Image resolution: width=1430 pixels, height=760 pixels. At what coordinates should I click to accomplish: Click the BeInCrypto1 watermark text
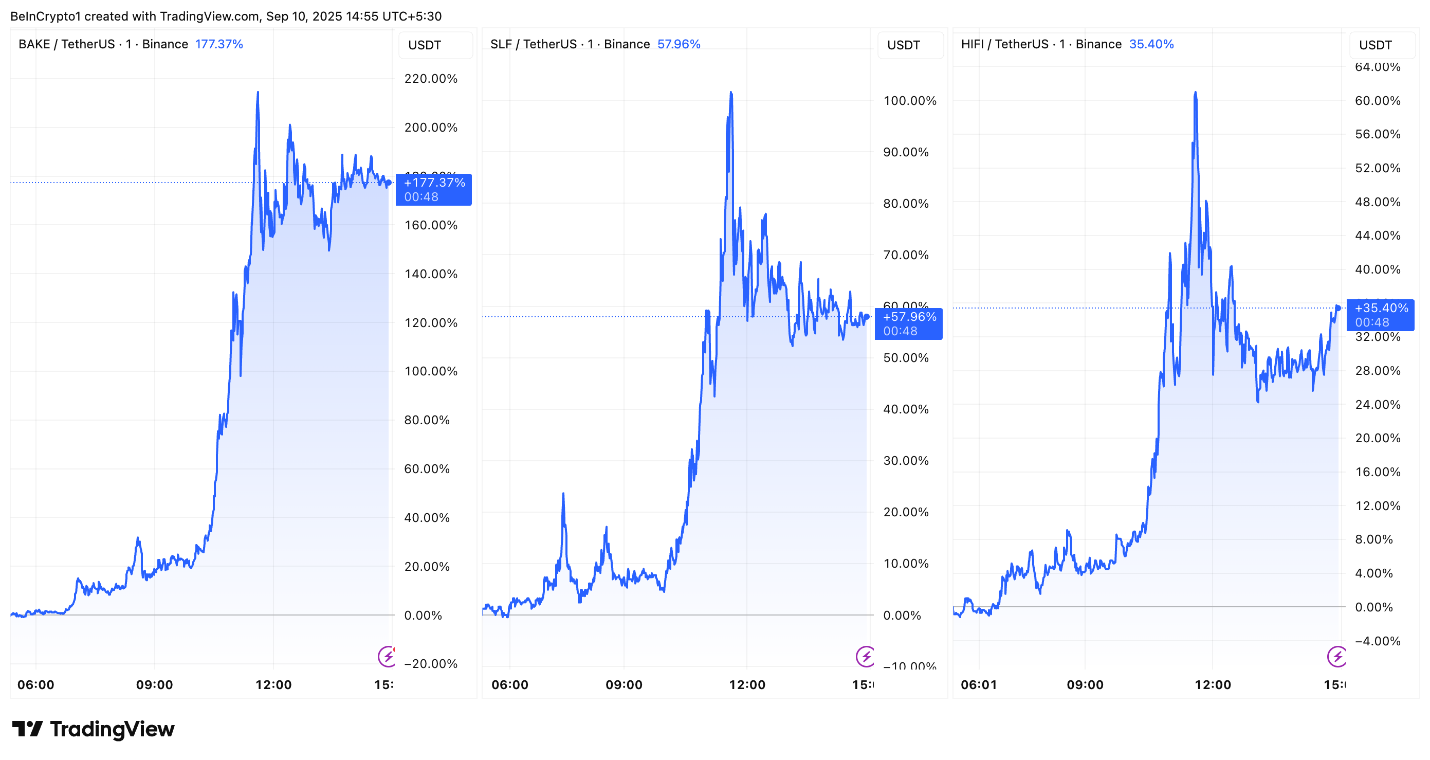coord(45,16)
